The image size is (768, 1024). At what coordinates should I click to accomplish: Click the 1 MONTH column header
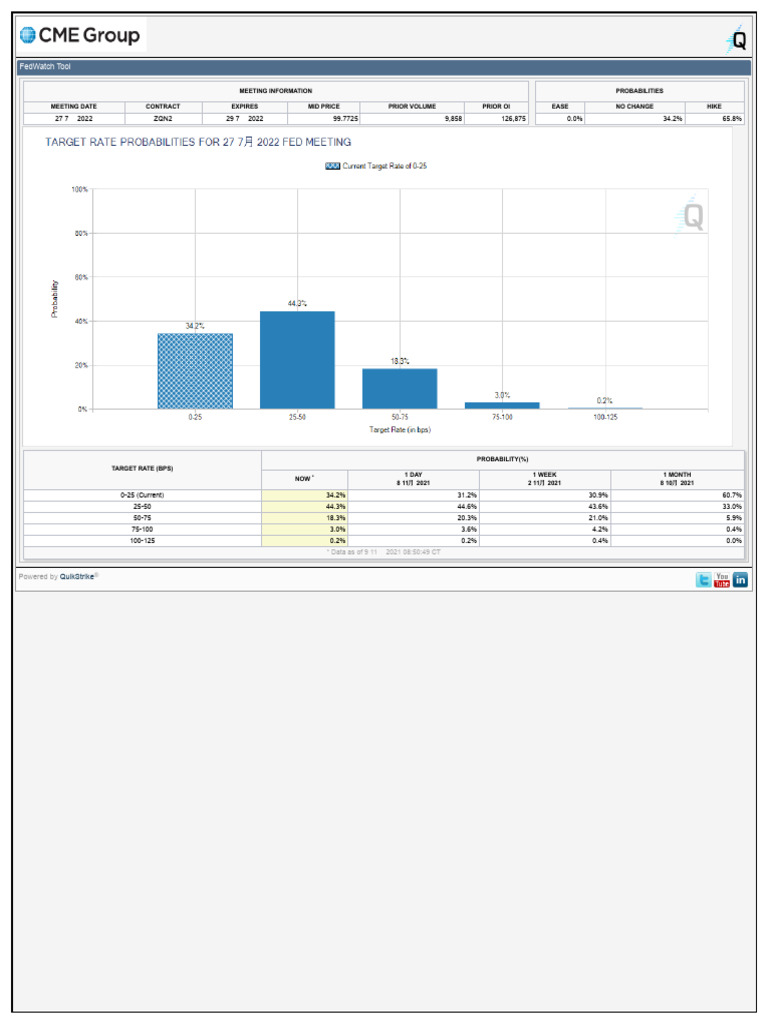click(677, 479)
